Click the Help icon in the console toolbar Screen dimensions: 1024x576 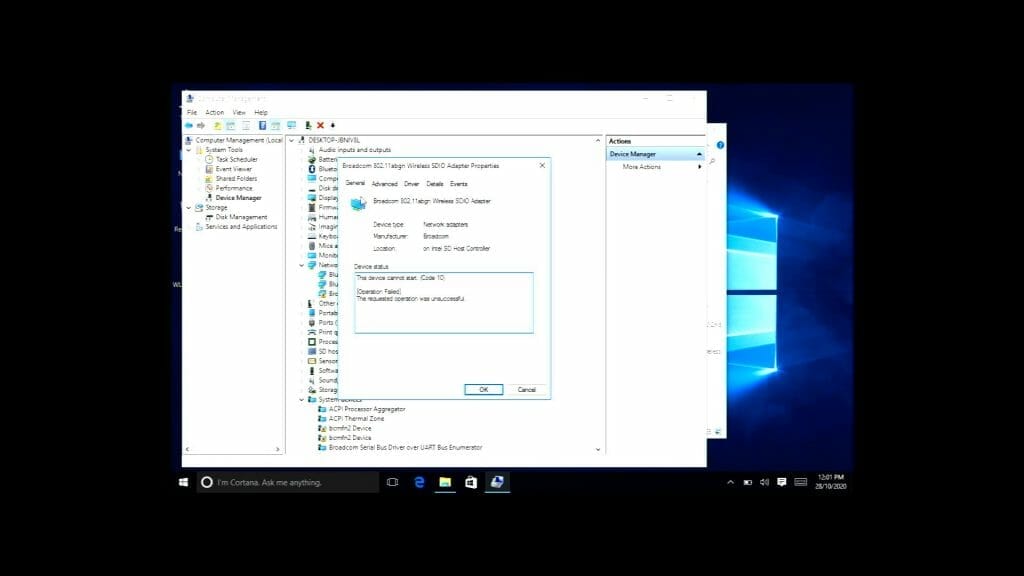(261, 124)
